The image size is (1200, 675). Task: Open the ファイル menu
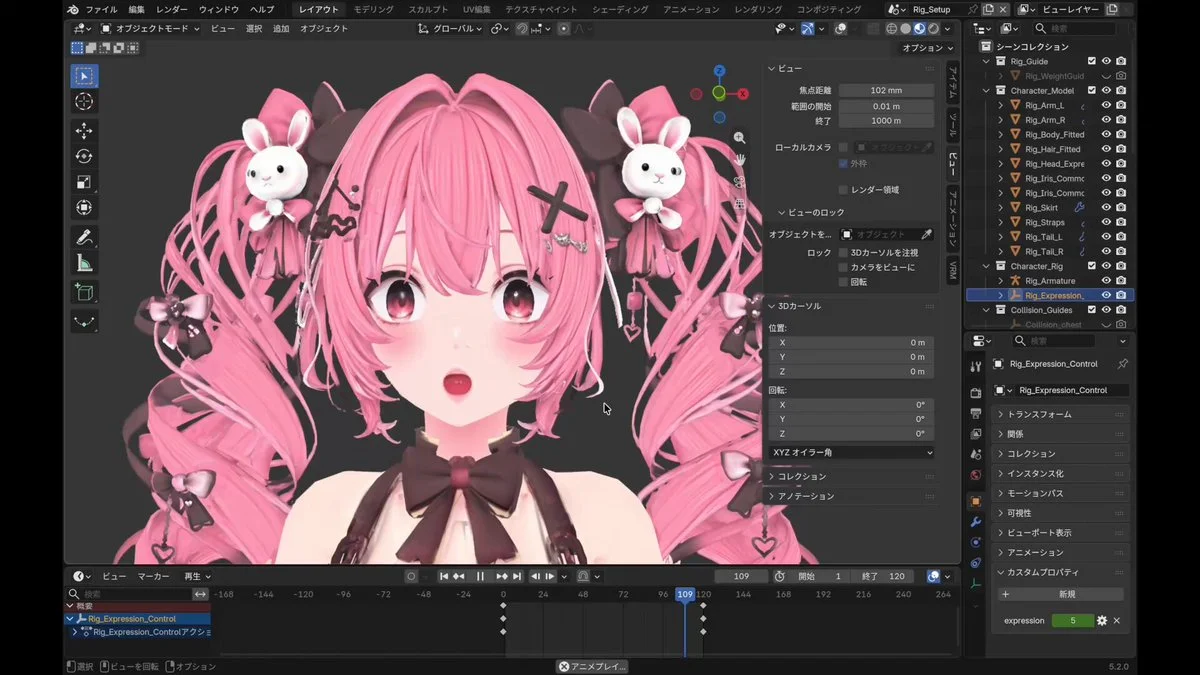click(101, 9)
